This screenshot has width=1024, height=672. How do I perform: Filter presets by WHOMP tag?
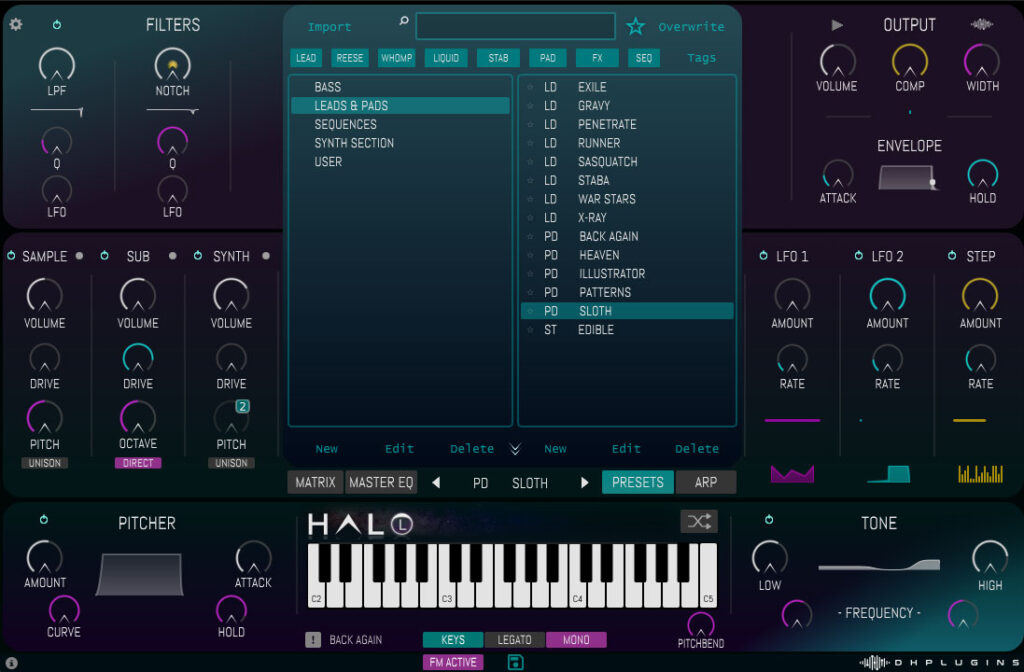396,58
